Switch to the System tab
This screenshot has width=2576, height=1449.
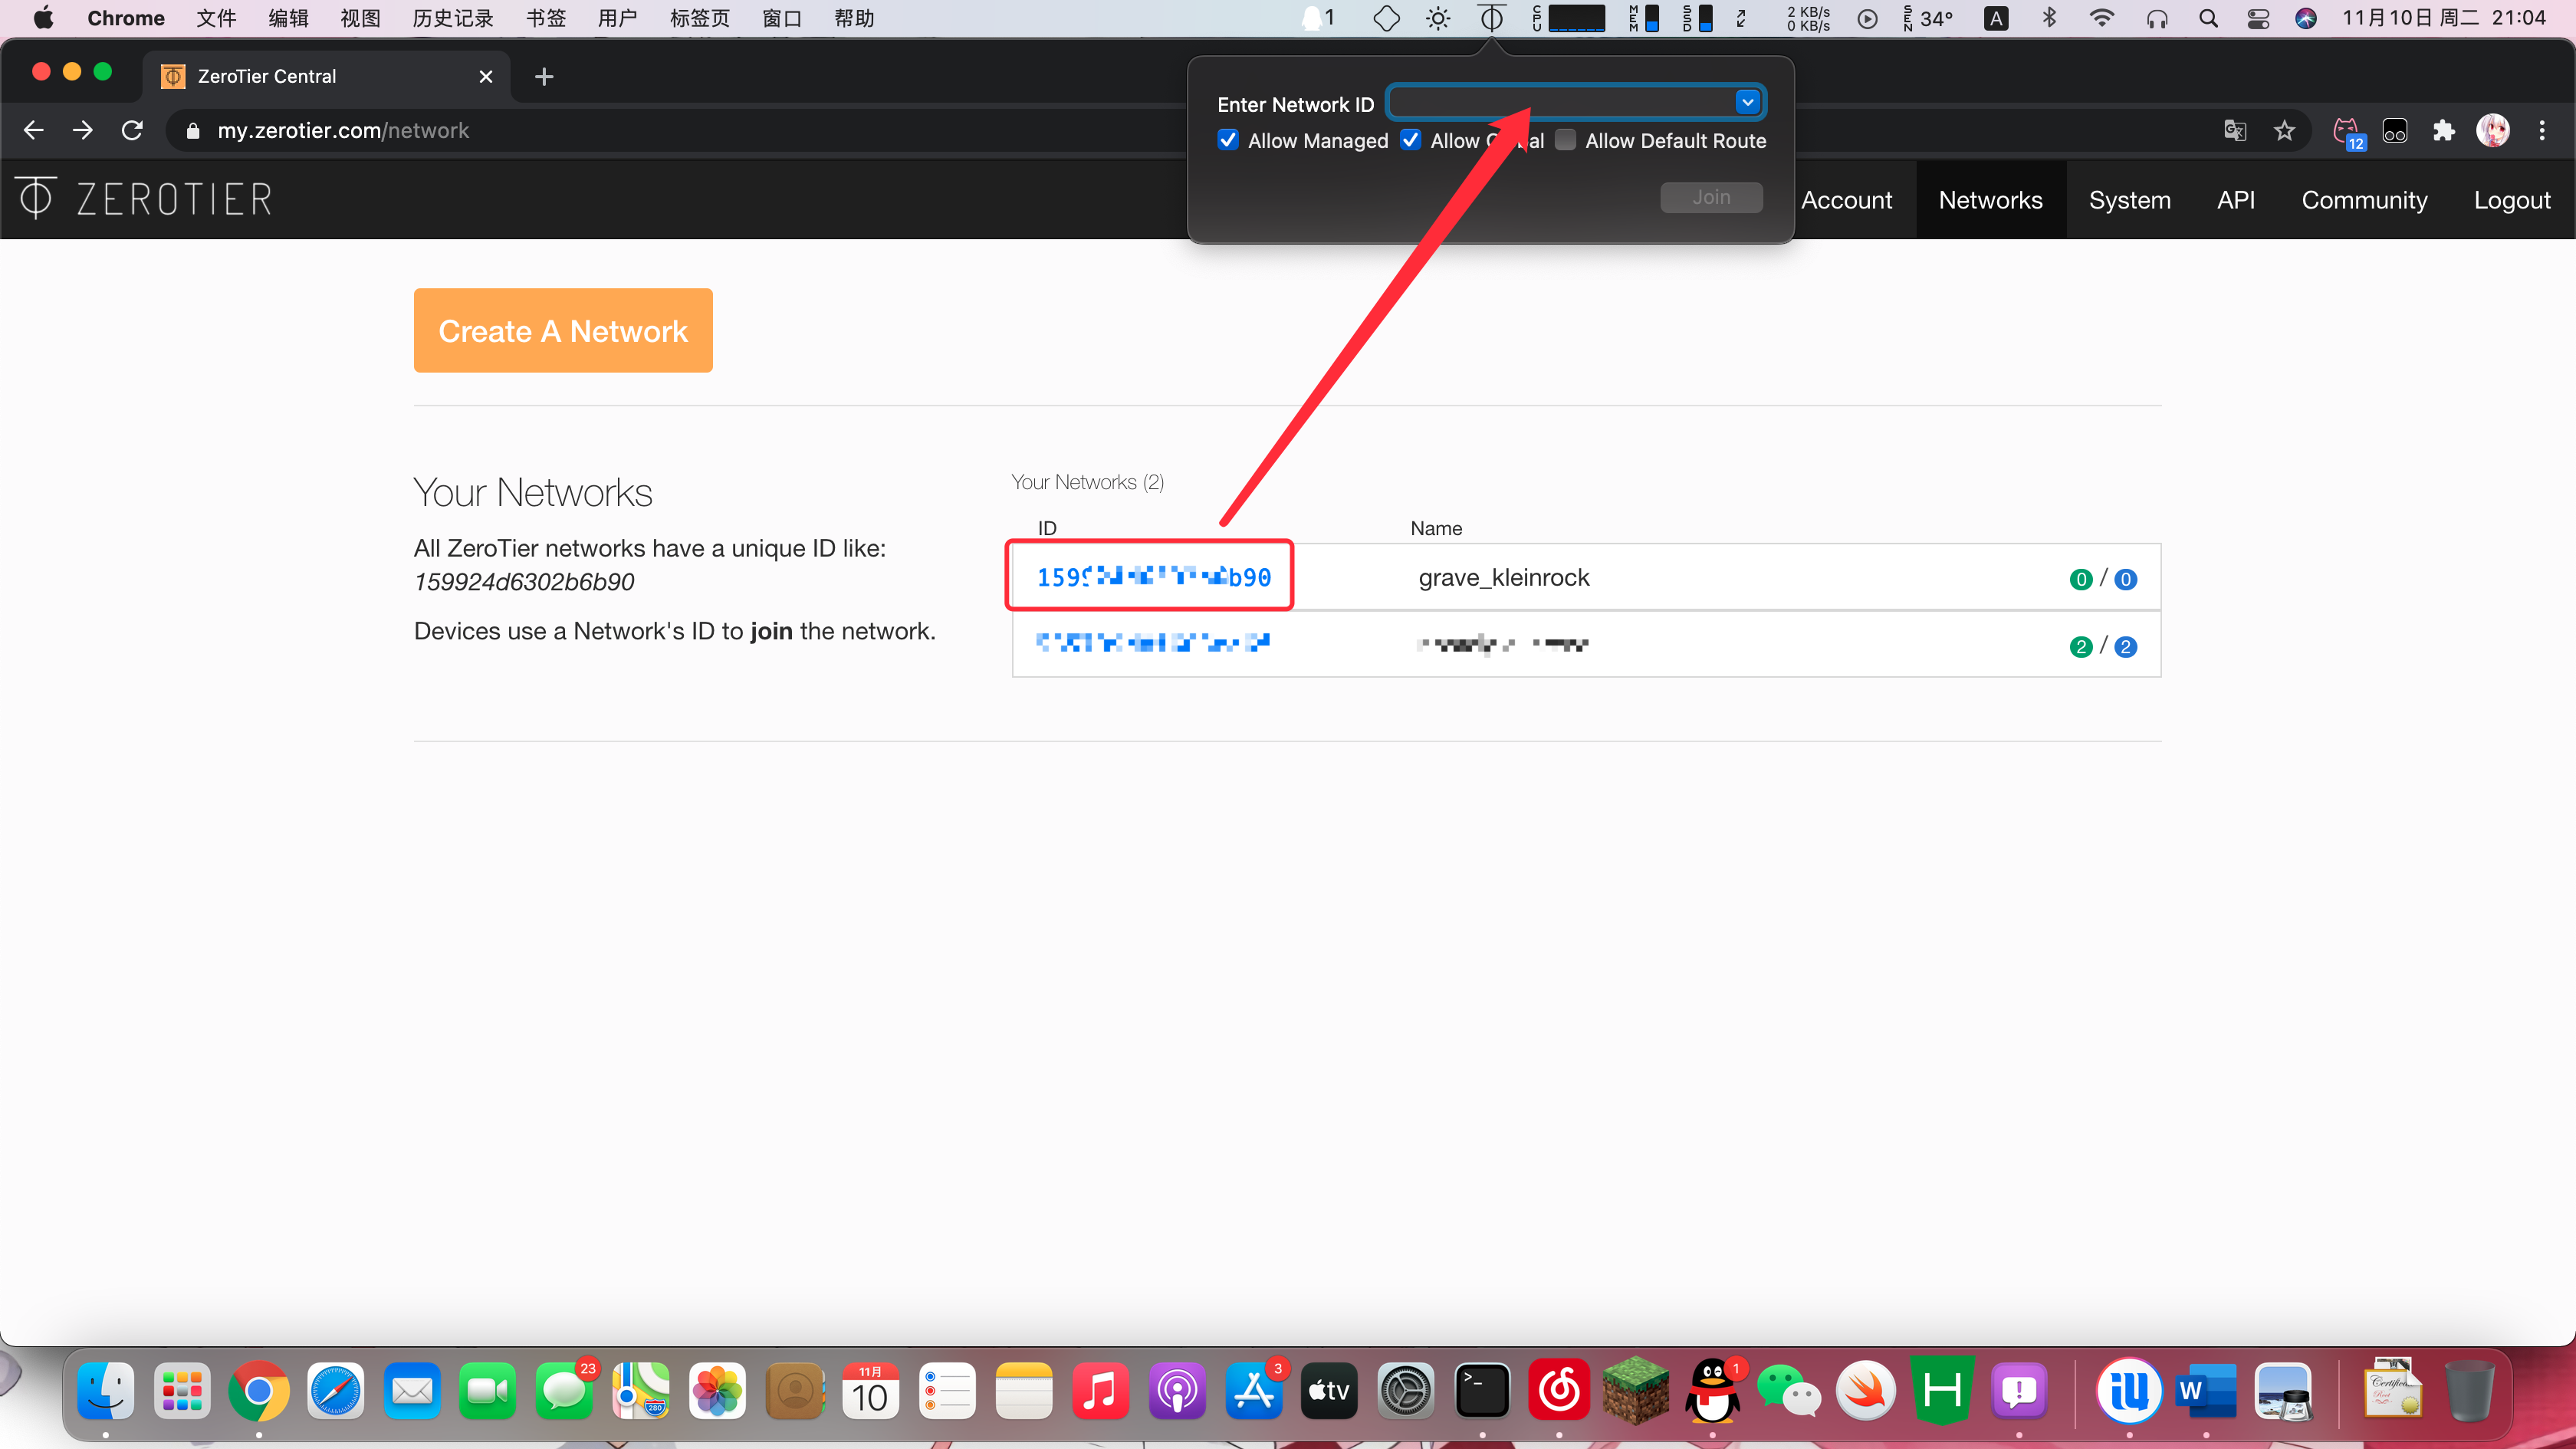tap(2129, 200)
